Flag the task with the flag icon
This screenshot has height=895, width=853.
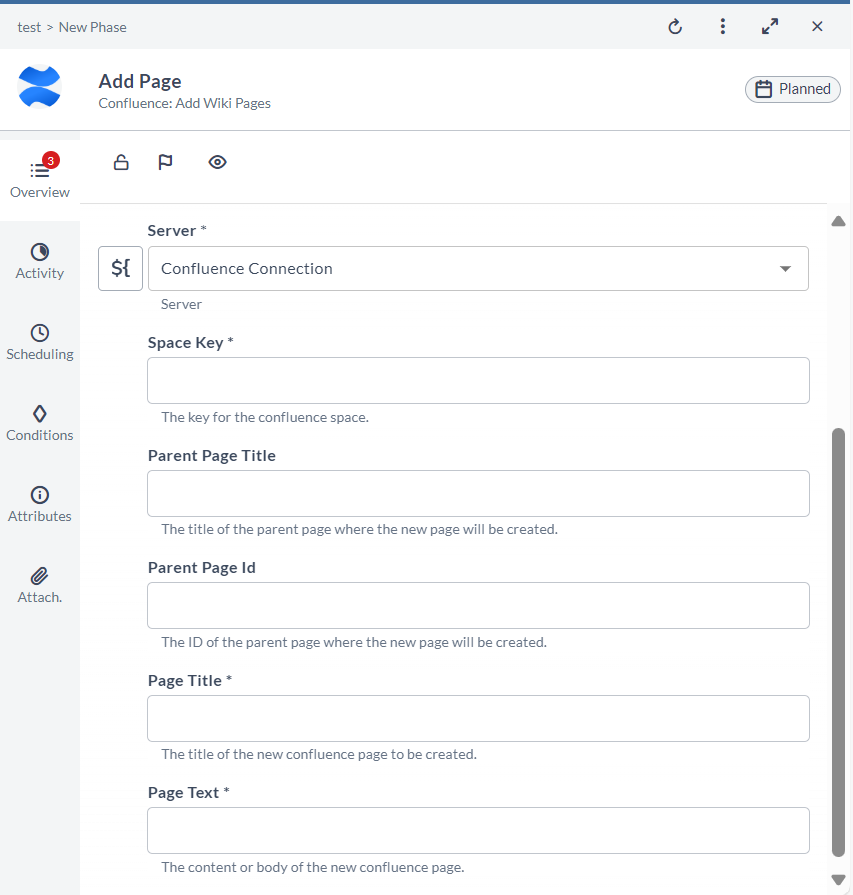(x=165, y=162)
